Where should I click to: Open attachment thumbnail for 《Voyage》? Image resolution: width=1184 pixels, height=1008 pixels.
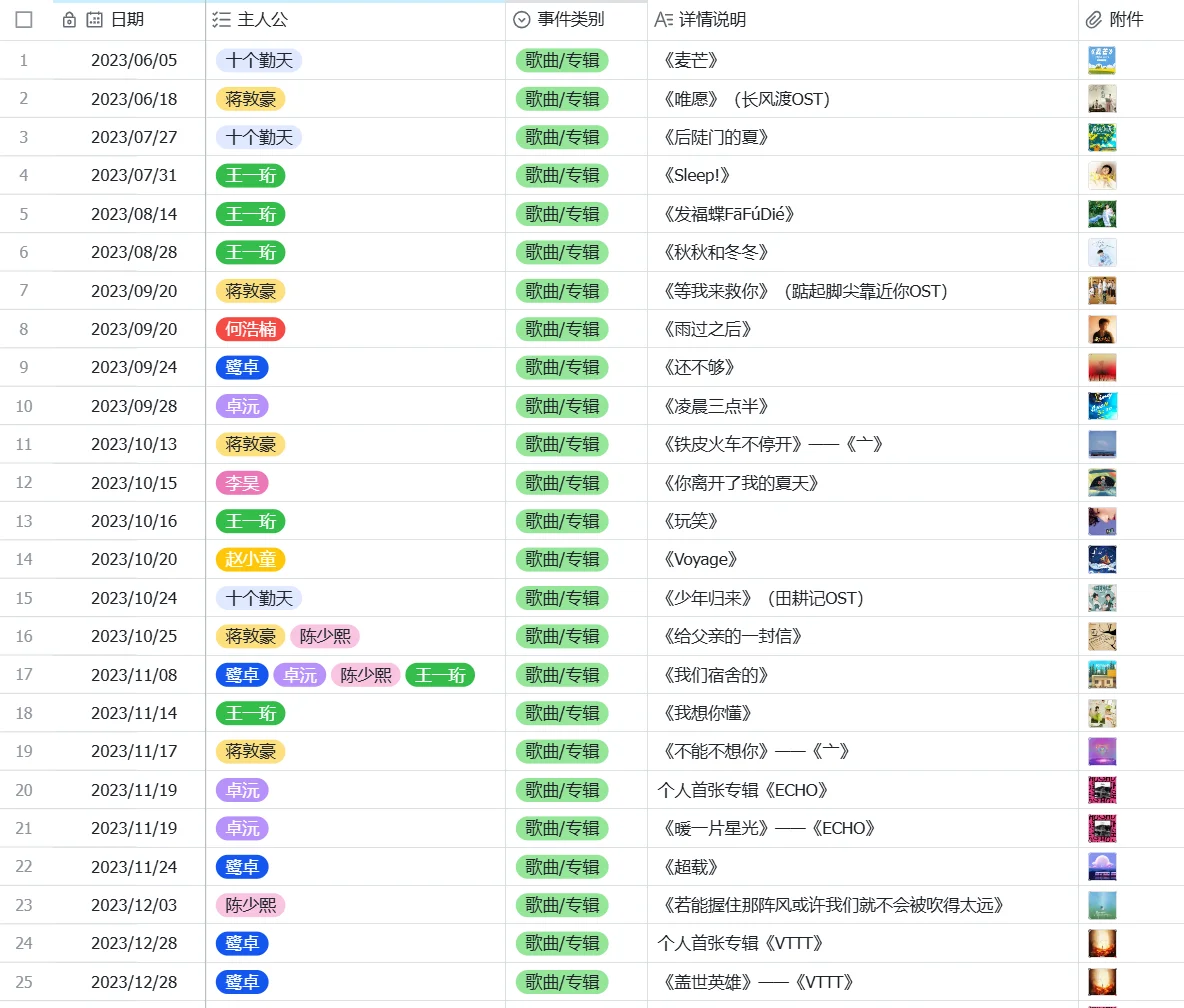click(x=1102, y=559)
